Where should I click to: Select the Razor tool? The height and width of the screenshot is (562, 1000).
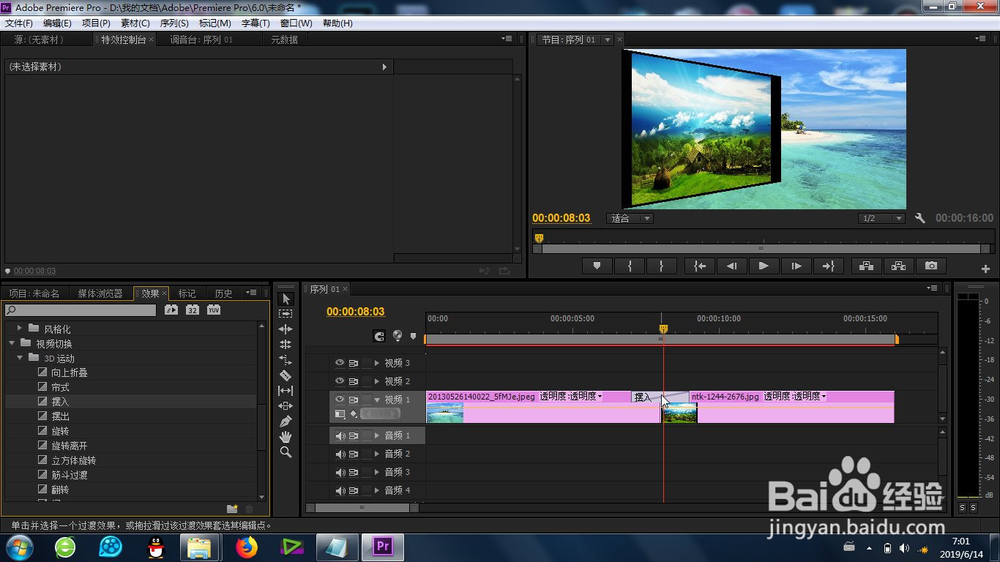[x=286, y=375]
